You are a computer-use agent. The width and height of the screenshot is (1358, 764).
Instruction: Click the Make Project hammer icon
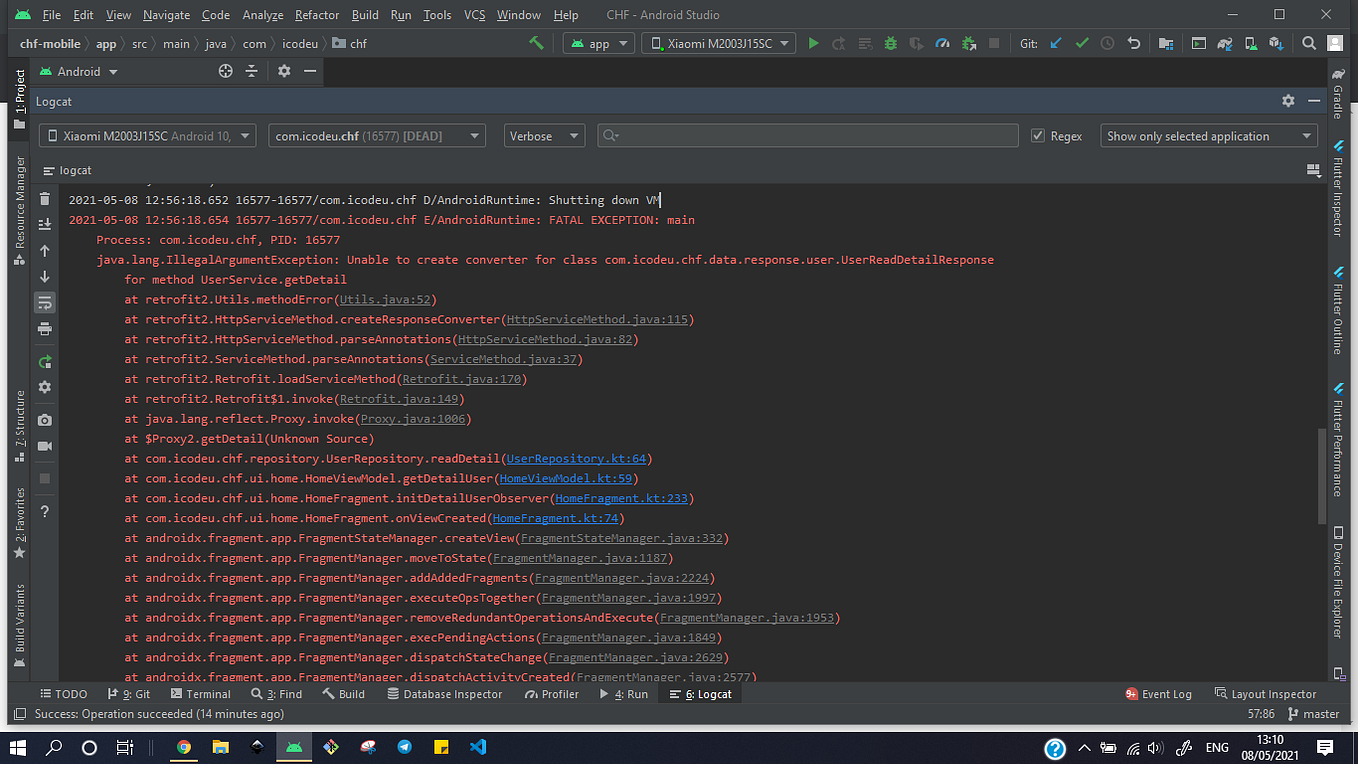(x=537, y=43)
